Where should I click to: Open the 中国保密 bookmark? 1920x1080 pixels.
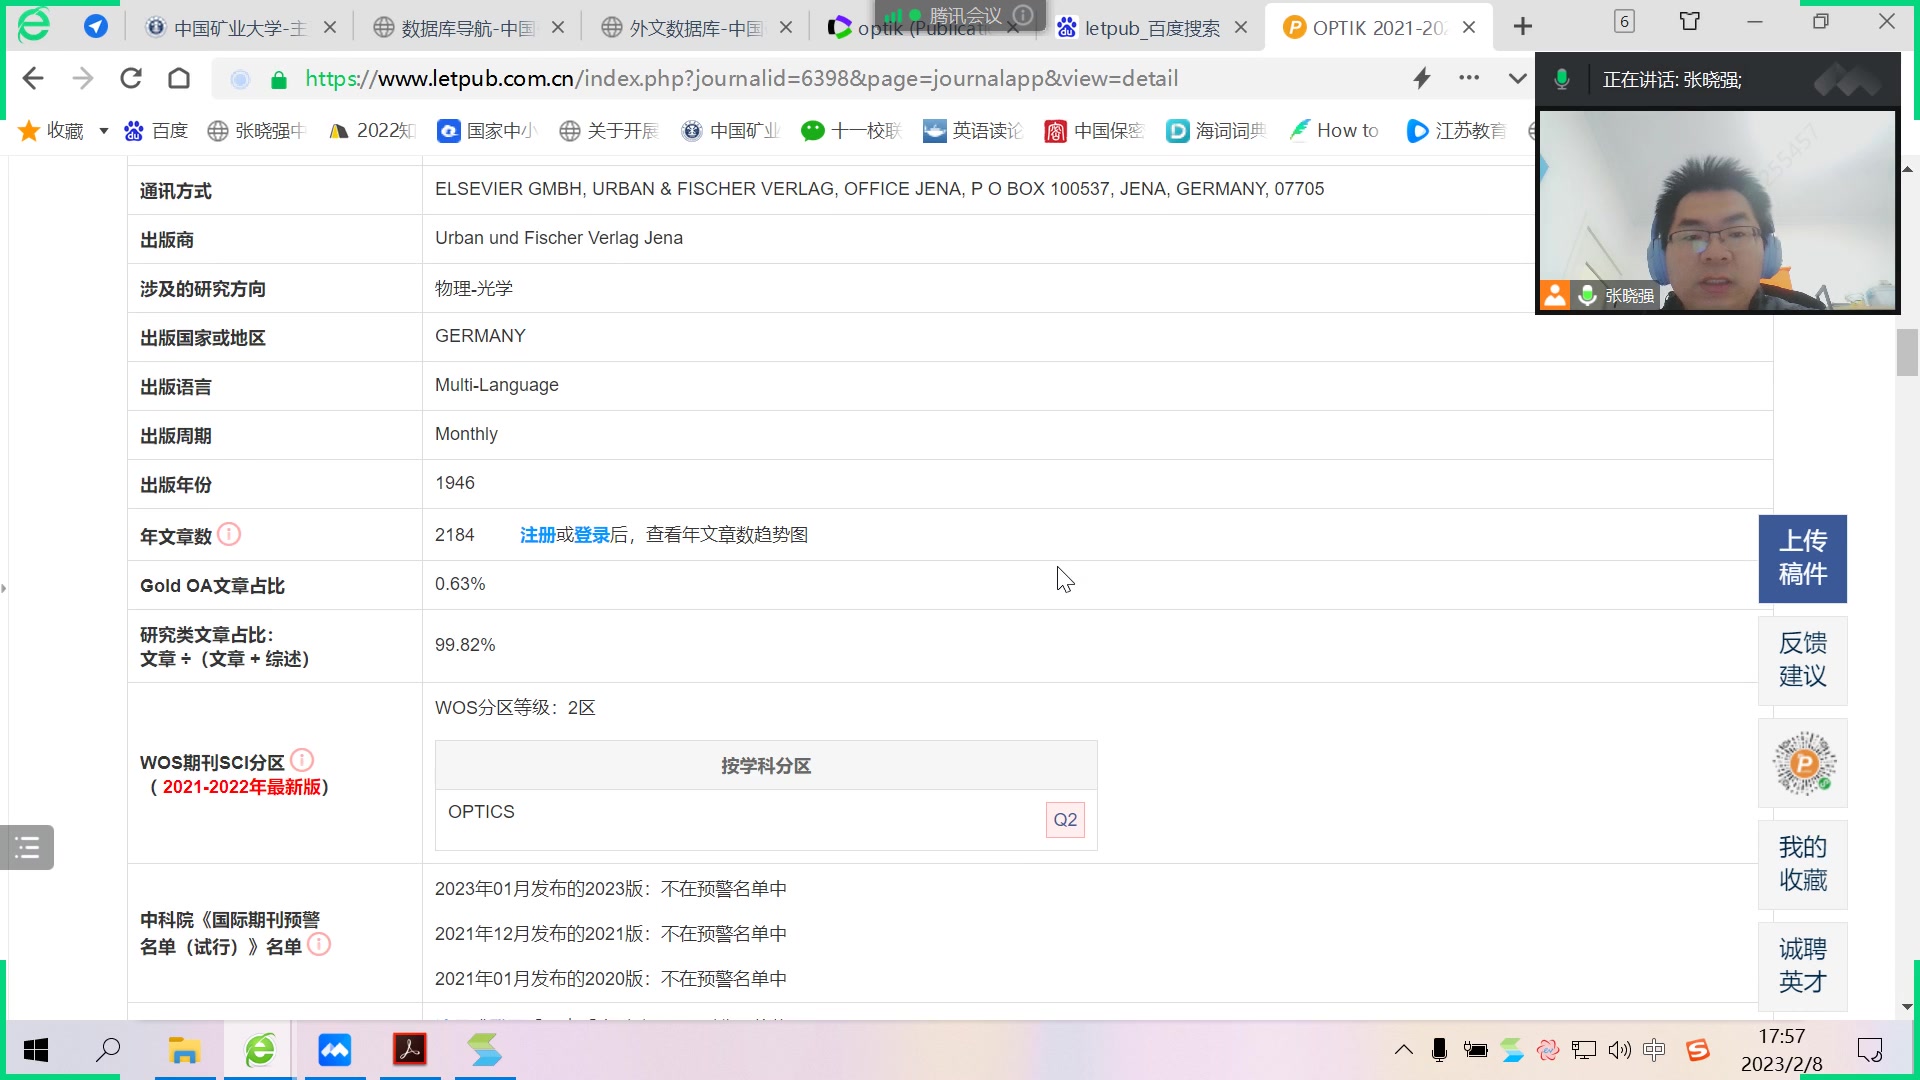1094,131
